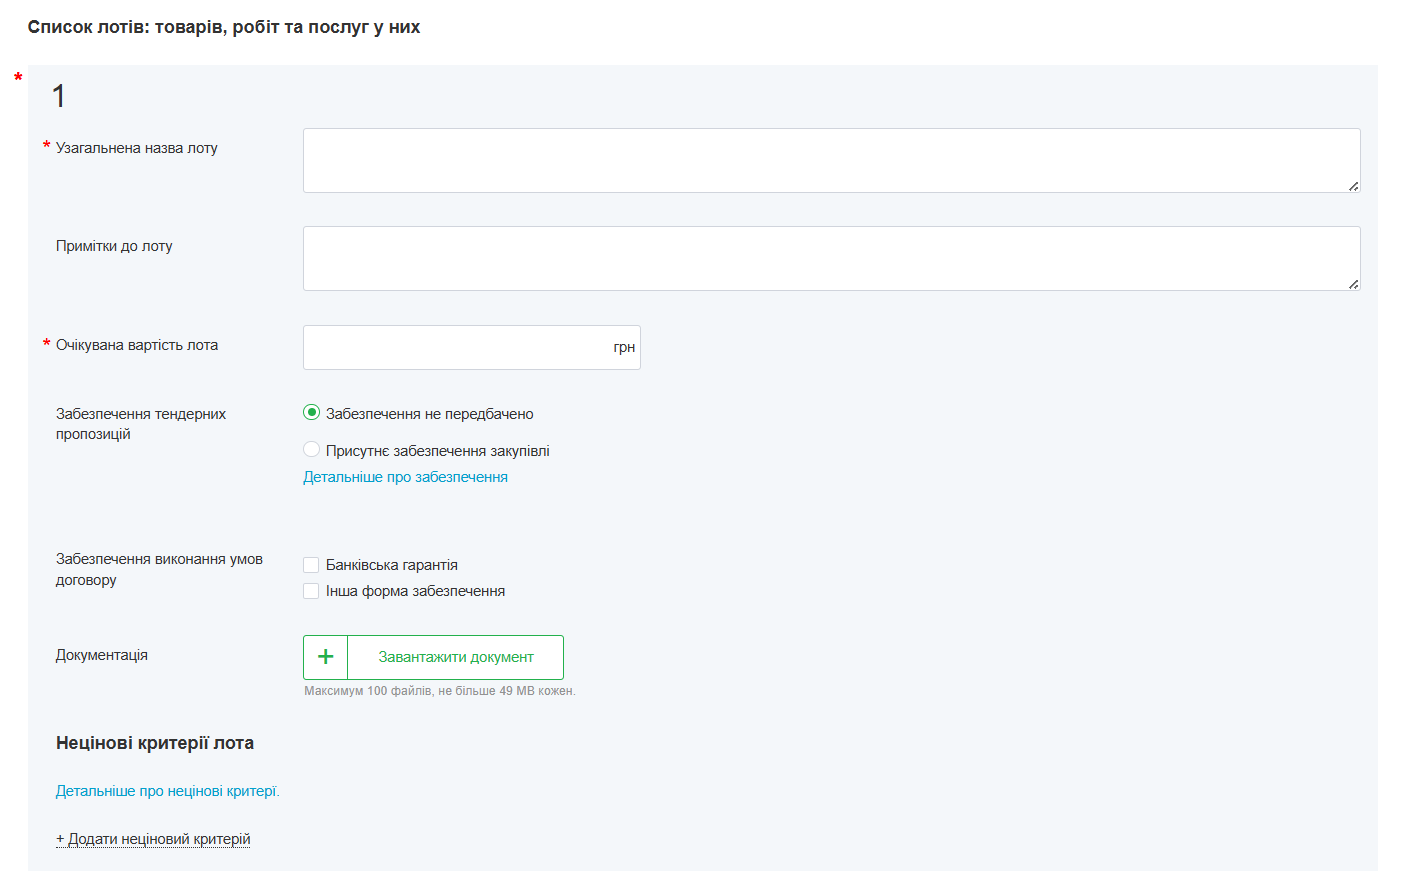Click the lot number '1' heading
The image size is (1410, 871).
tap(59, 96)
